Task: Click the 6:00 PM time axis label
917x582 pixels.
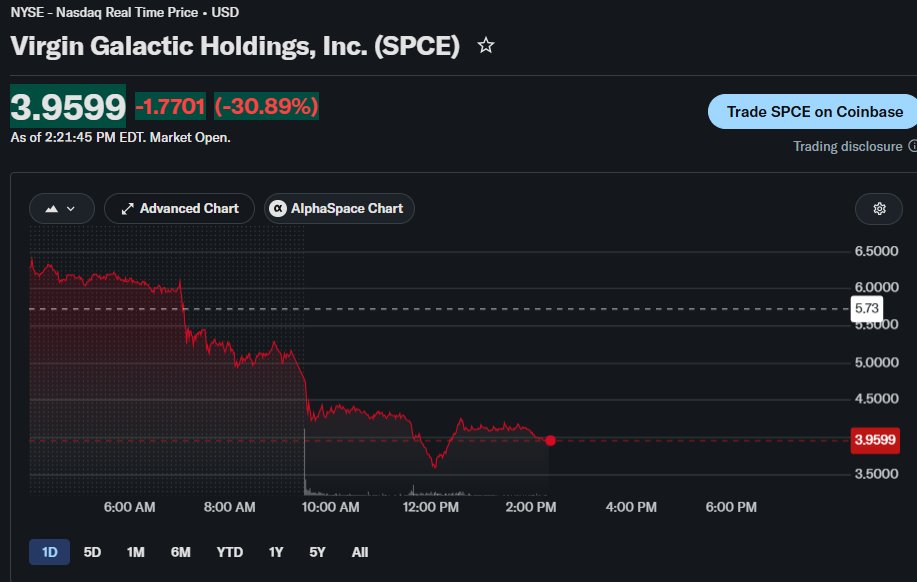Action: 731,507
